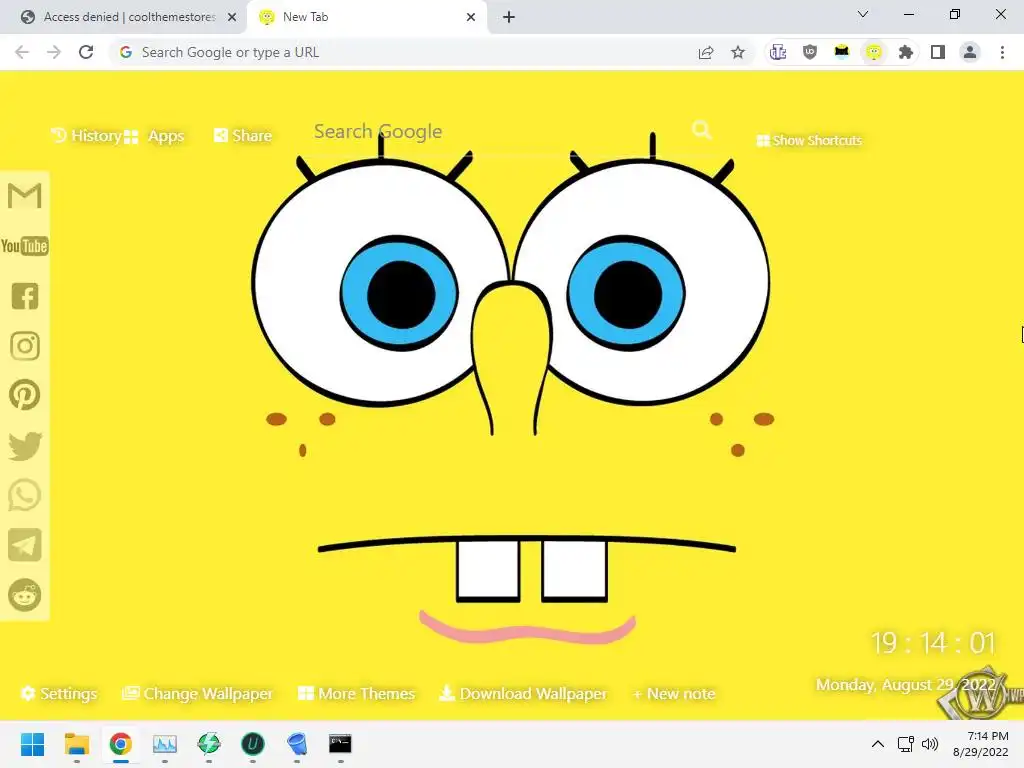Close the Access denied tab
The height and width of the screenshot is (768, 1024).
(232, 17)
